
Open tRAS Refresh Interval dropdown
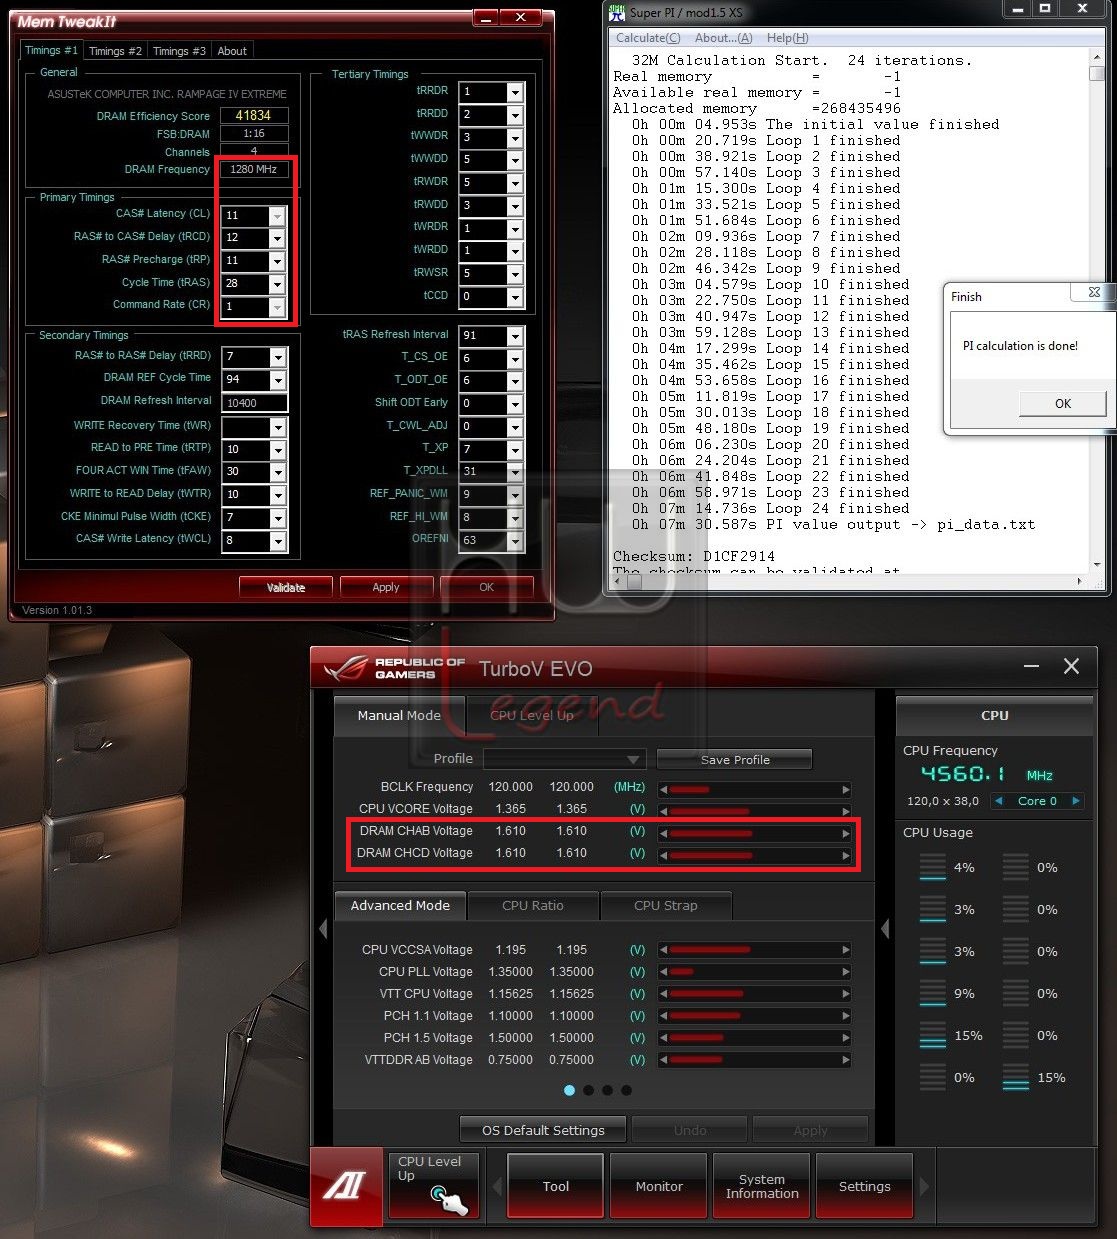[515, 336]
